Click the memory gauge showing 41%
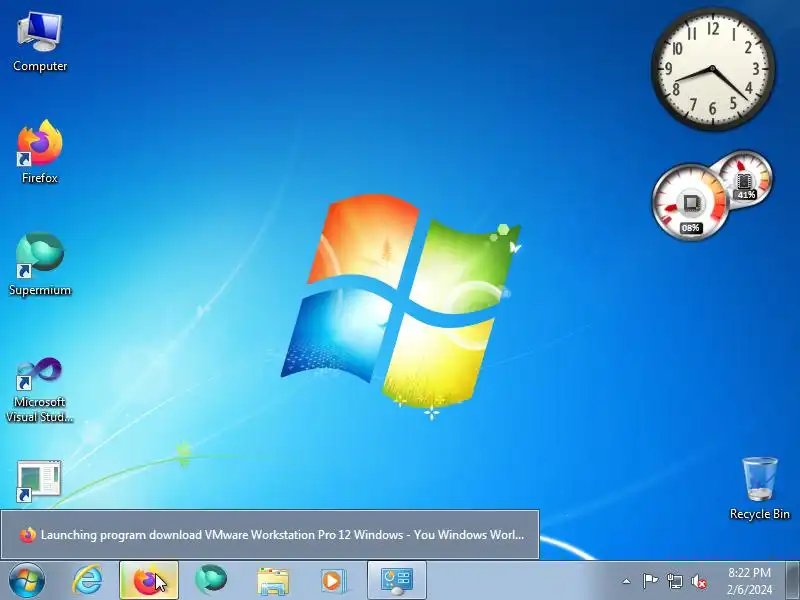The width and height of the screenshot is (800, 600). point(744,178)
